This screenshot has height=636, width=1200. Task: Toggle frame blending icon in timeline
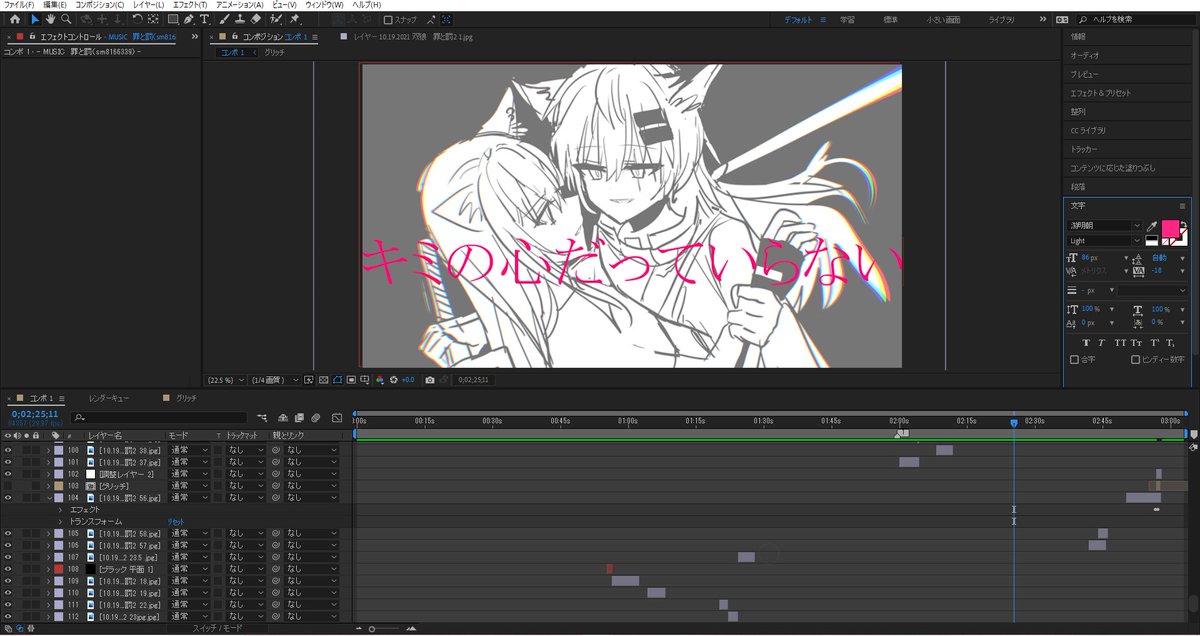click(298, 417)
